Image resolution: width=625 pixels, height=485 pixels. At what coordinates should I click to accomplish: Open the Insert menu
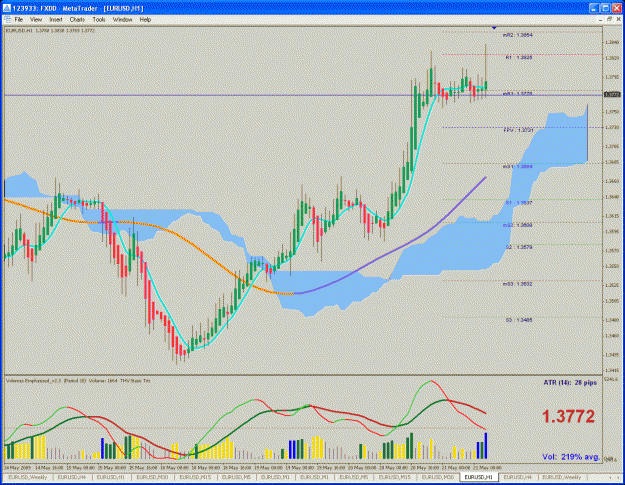point(56,20)
